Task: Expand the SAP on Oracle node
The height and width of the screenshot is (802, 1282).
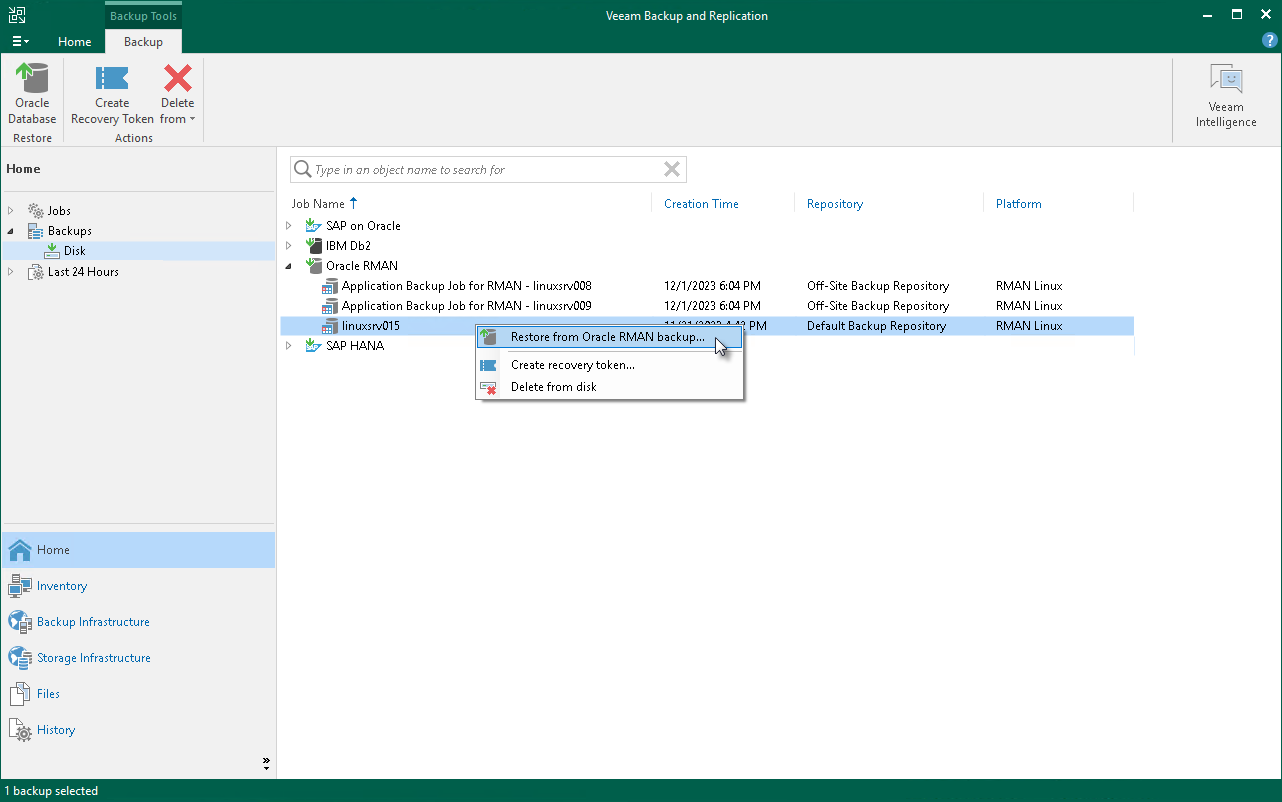Action: pyautogui.click(x=289, y=226)
